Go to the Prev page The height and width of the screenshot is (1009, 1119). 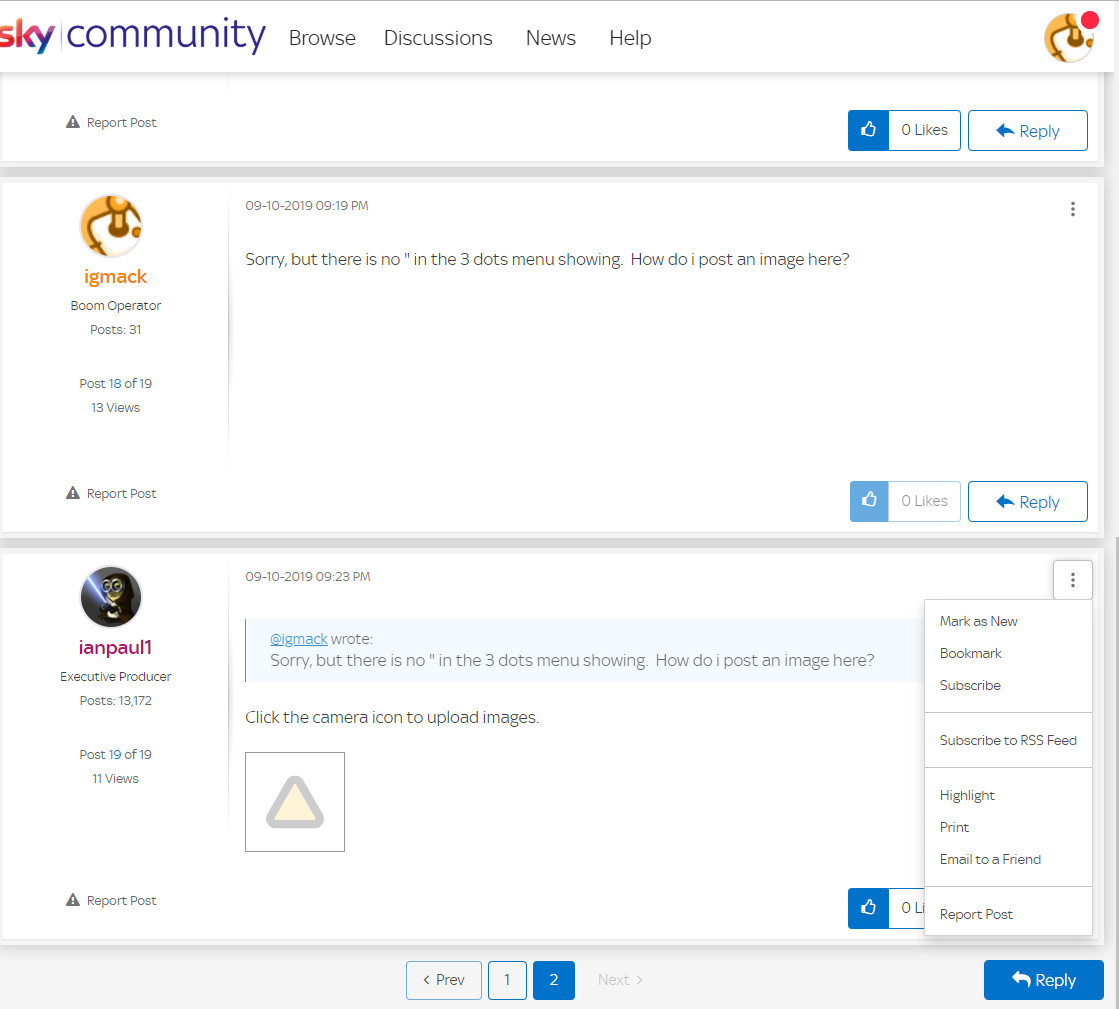pos(444,980)
